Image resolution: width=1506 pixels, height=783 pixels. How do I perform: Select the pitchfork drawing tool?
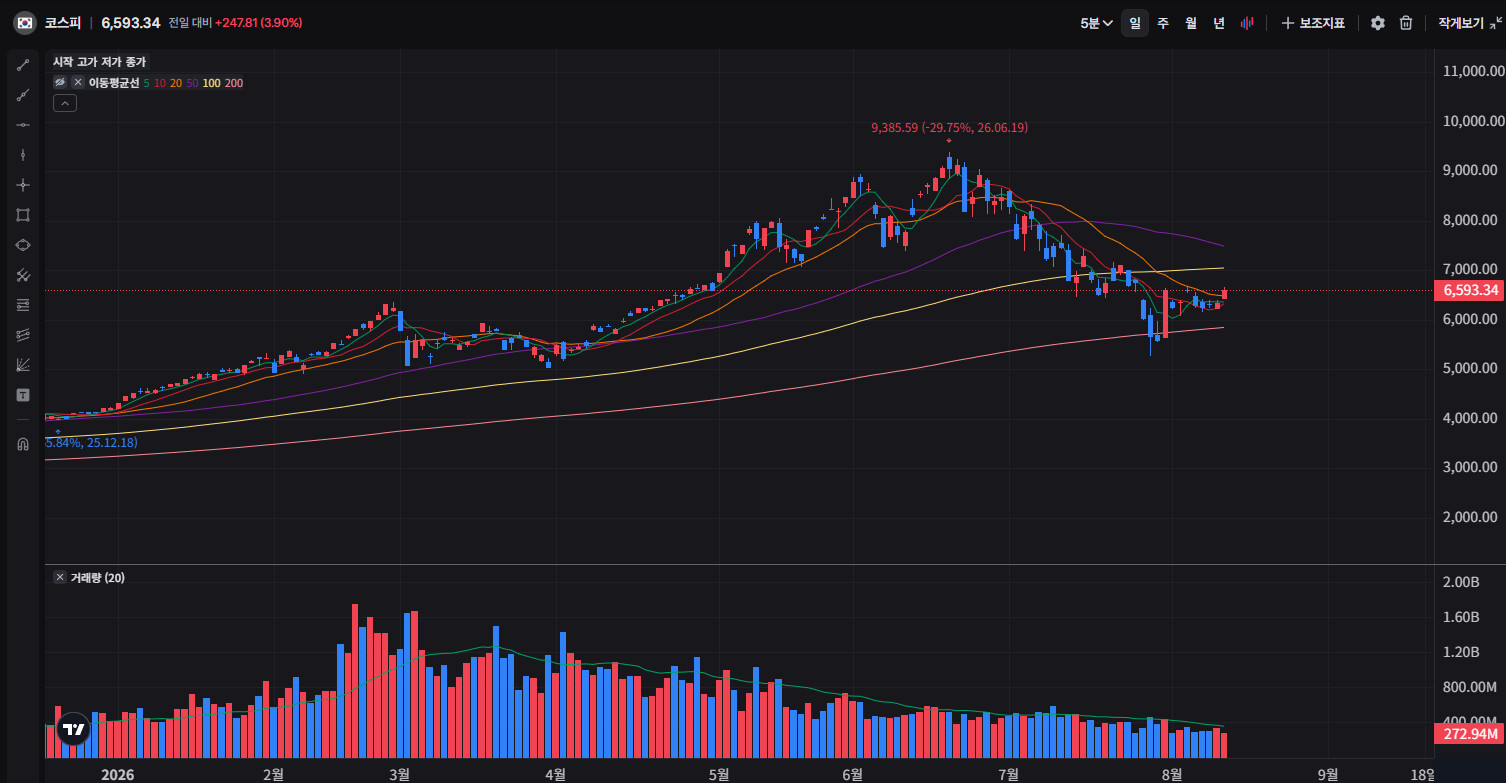pos(23,275)
